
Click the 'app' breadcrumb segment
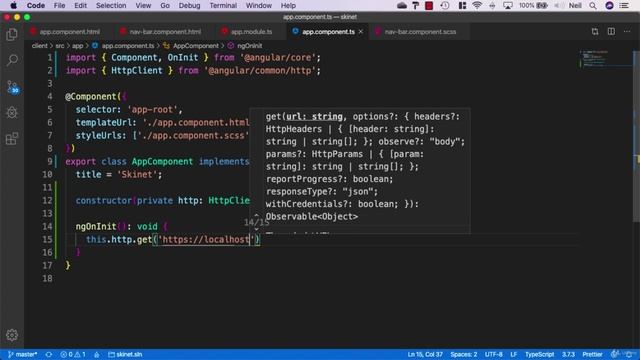[78, 46]
